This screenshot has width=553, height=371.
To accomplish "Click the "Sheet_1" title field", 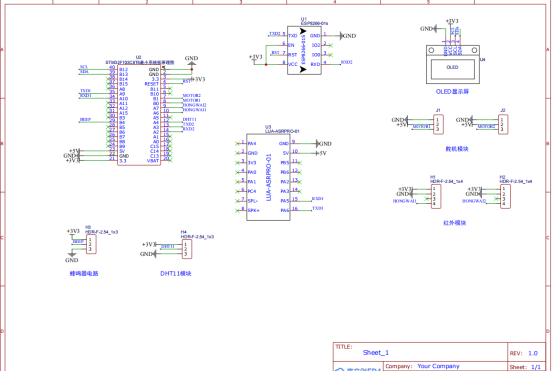I will [376, 352].
